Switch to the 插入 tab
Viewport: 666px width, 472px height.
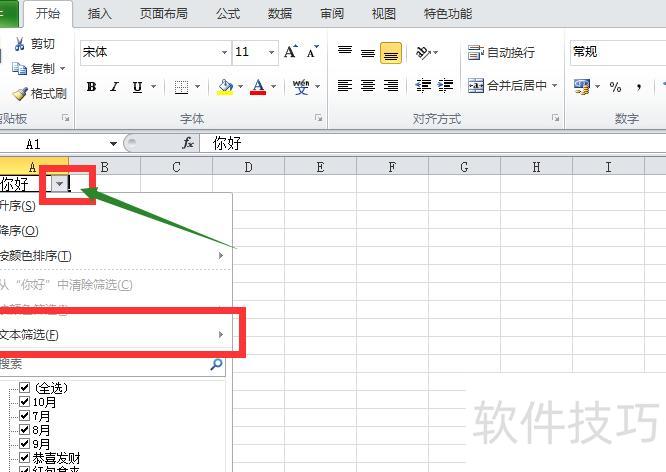pos(99,14)
